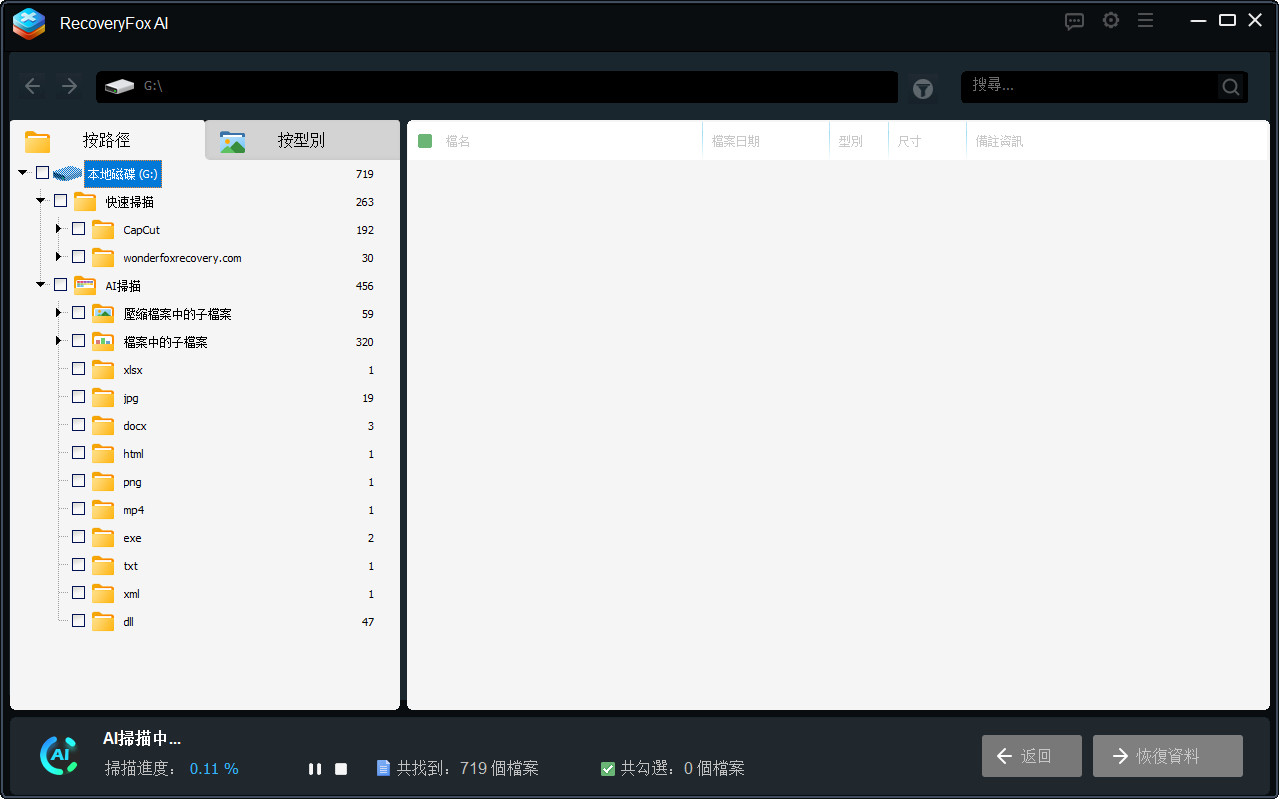Check the AI掃描 checkbox
The image size is (1279, 799).
(60, 283)
